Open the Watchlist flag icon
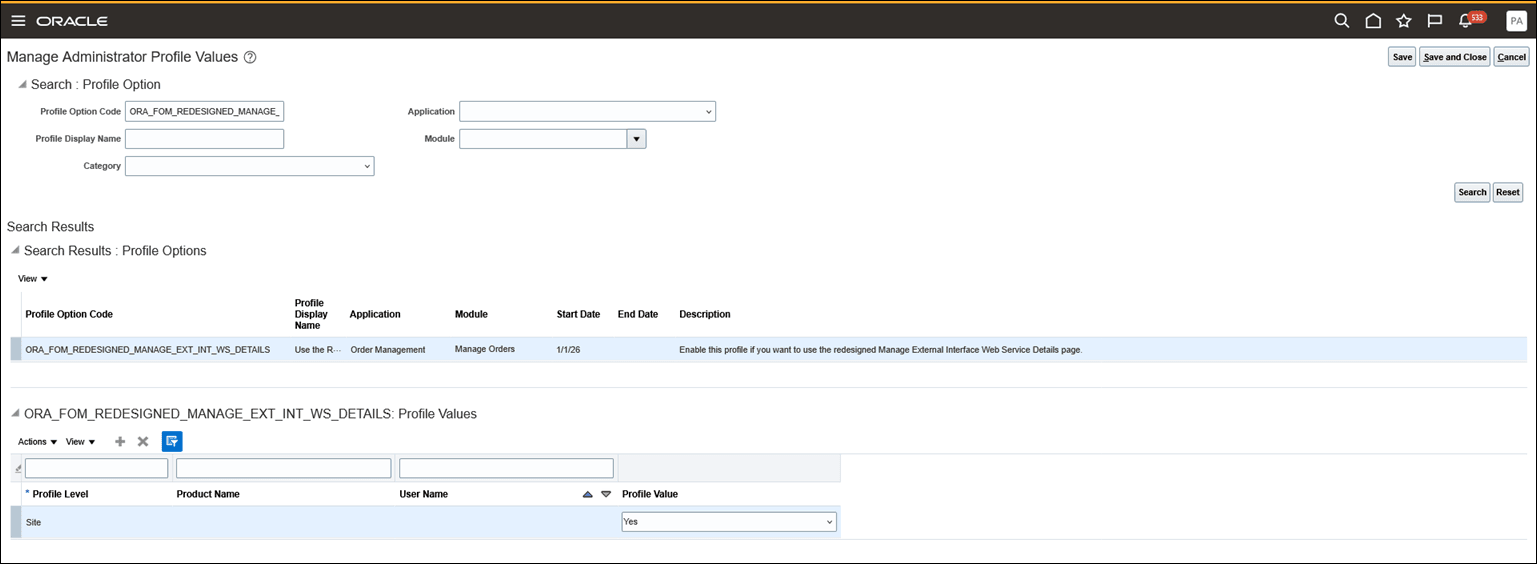The image size is (1537, 564). [1434, 21]
